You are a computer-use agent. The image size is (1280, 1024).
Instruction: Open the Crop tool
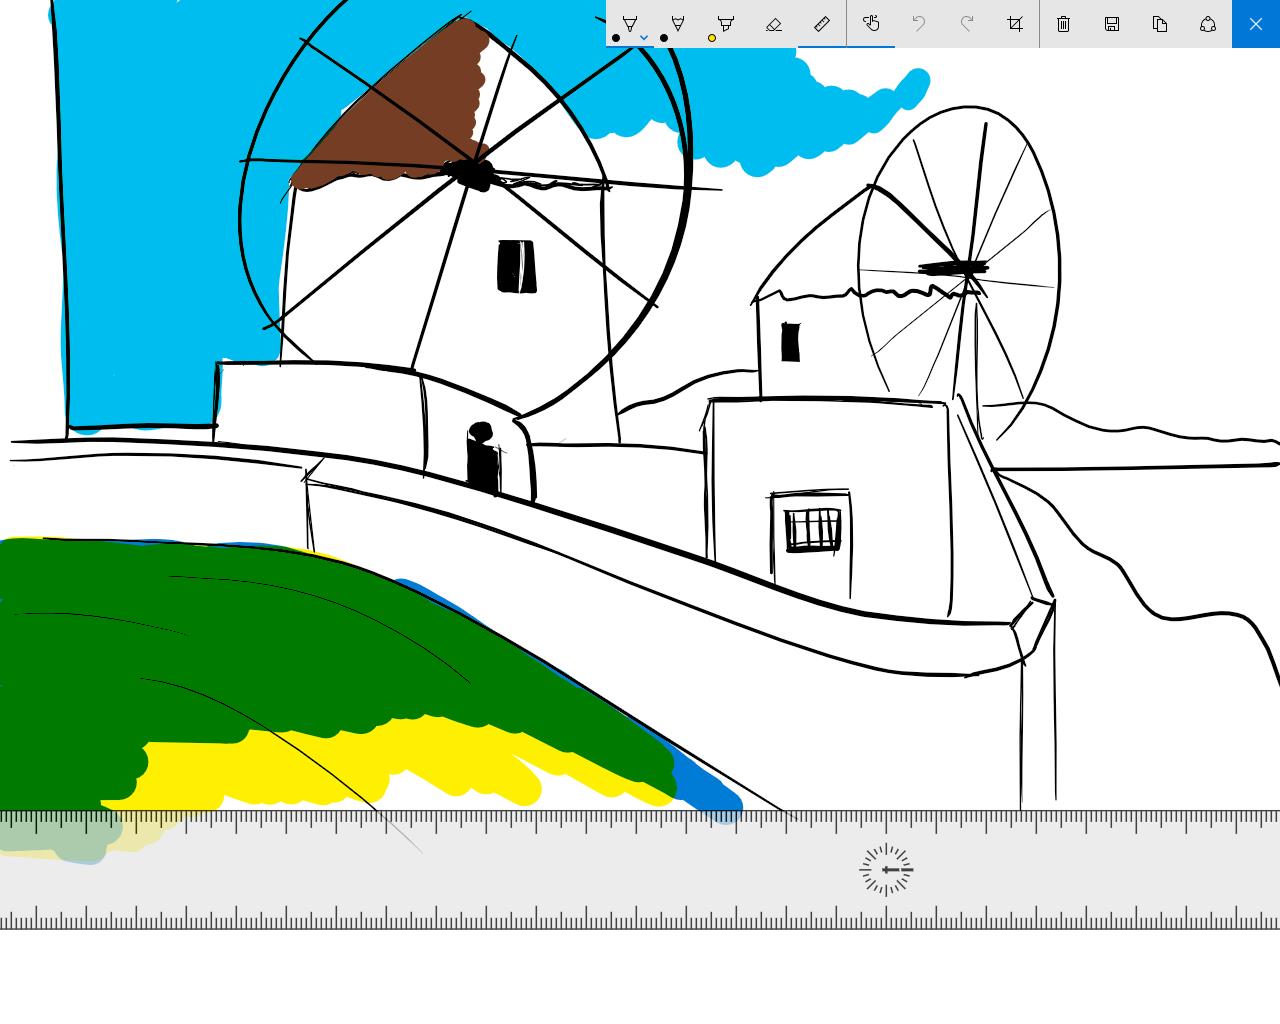tap(1015, 24)
